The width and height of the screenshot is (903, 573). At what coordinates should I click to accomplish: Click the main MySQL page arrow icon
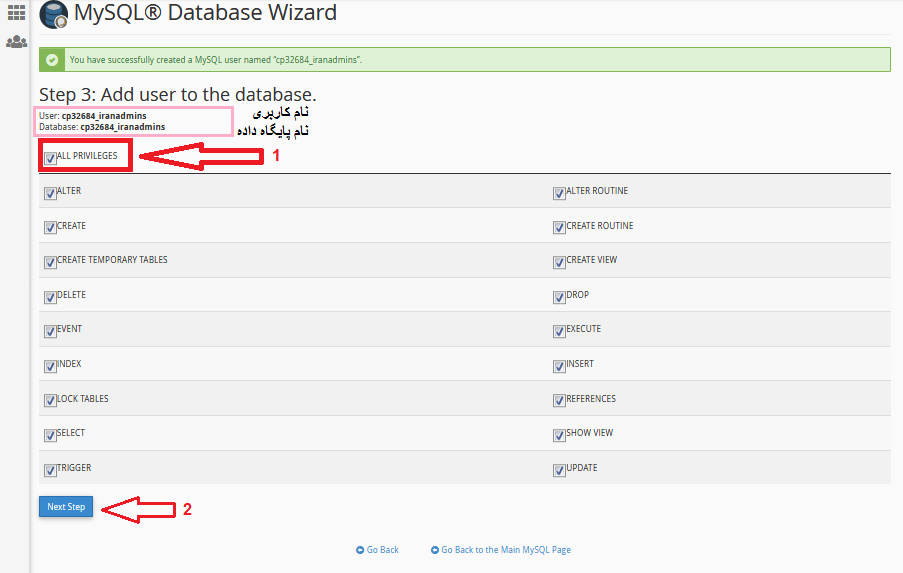435,550
